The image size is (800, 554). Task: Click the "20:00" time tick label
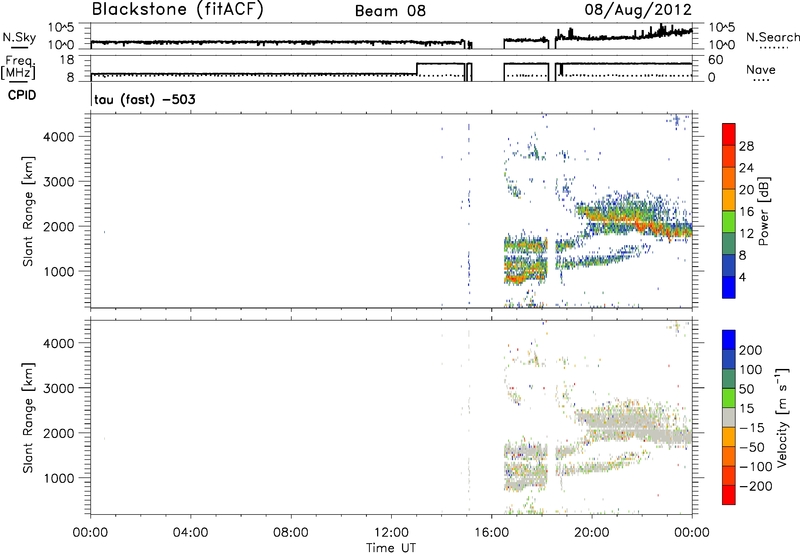[591, 533]
